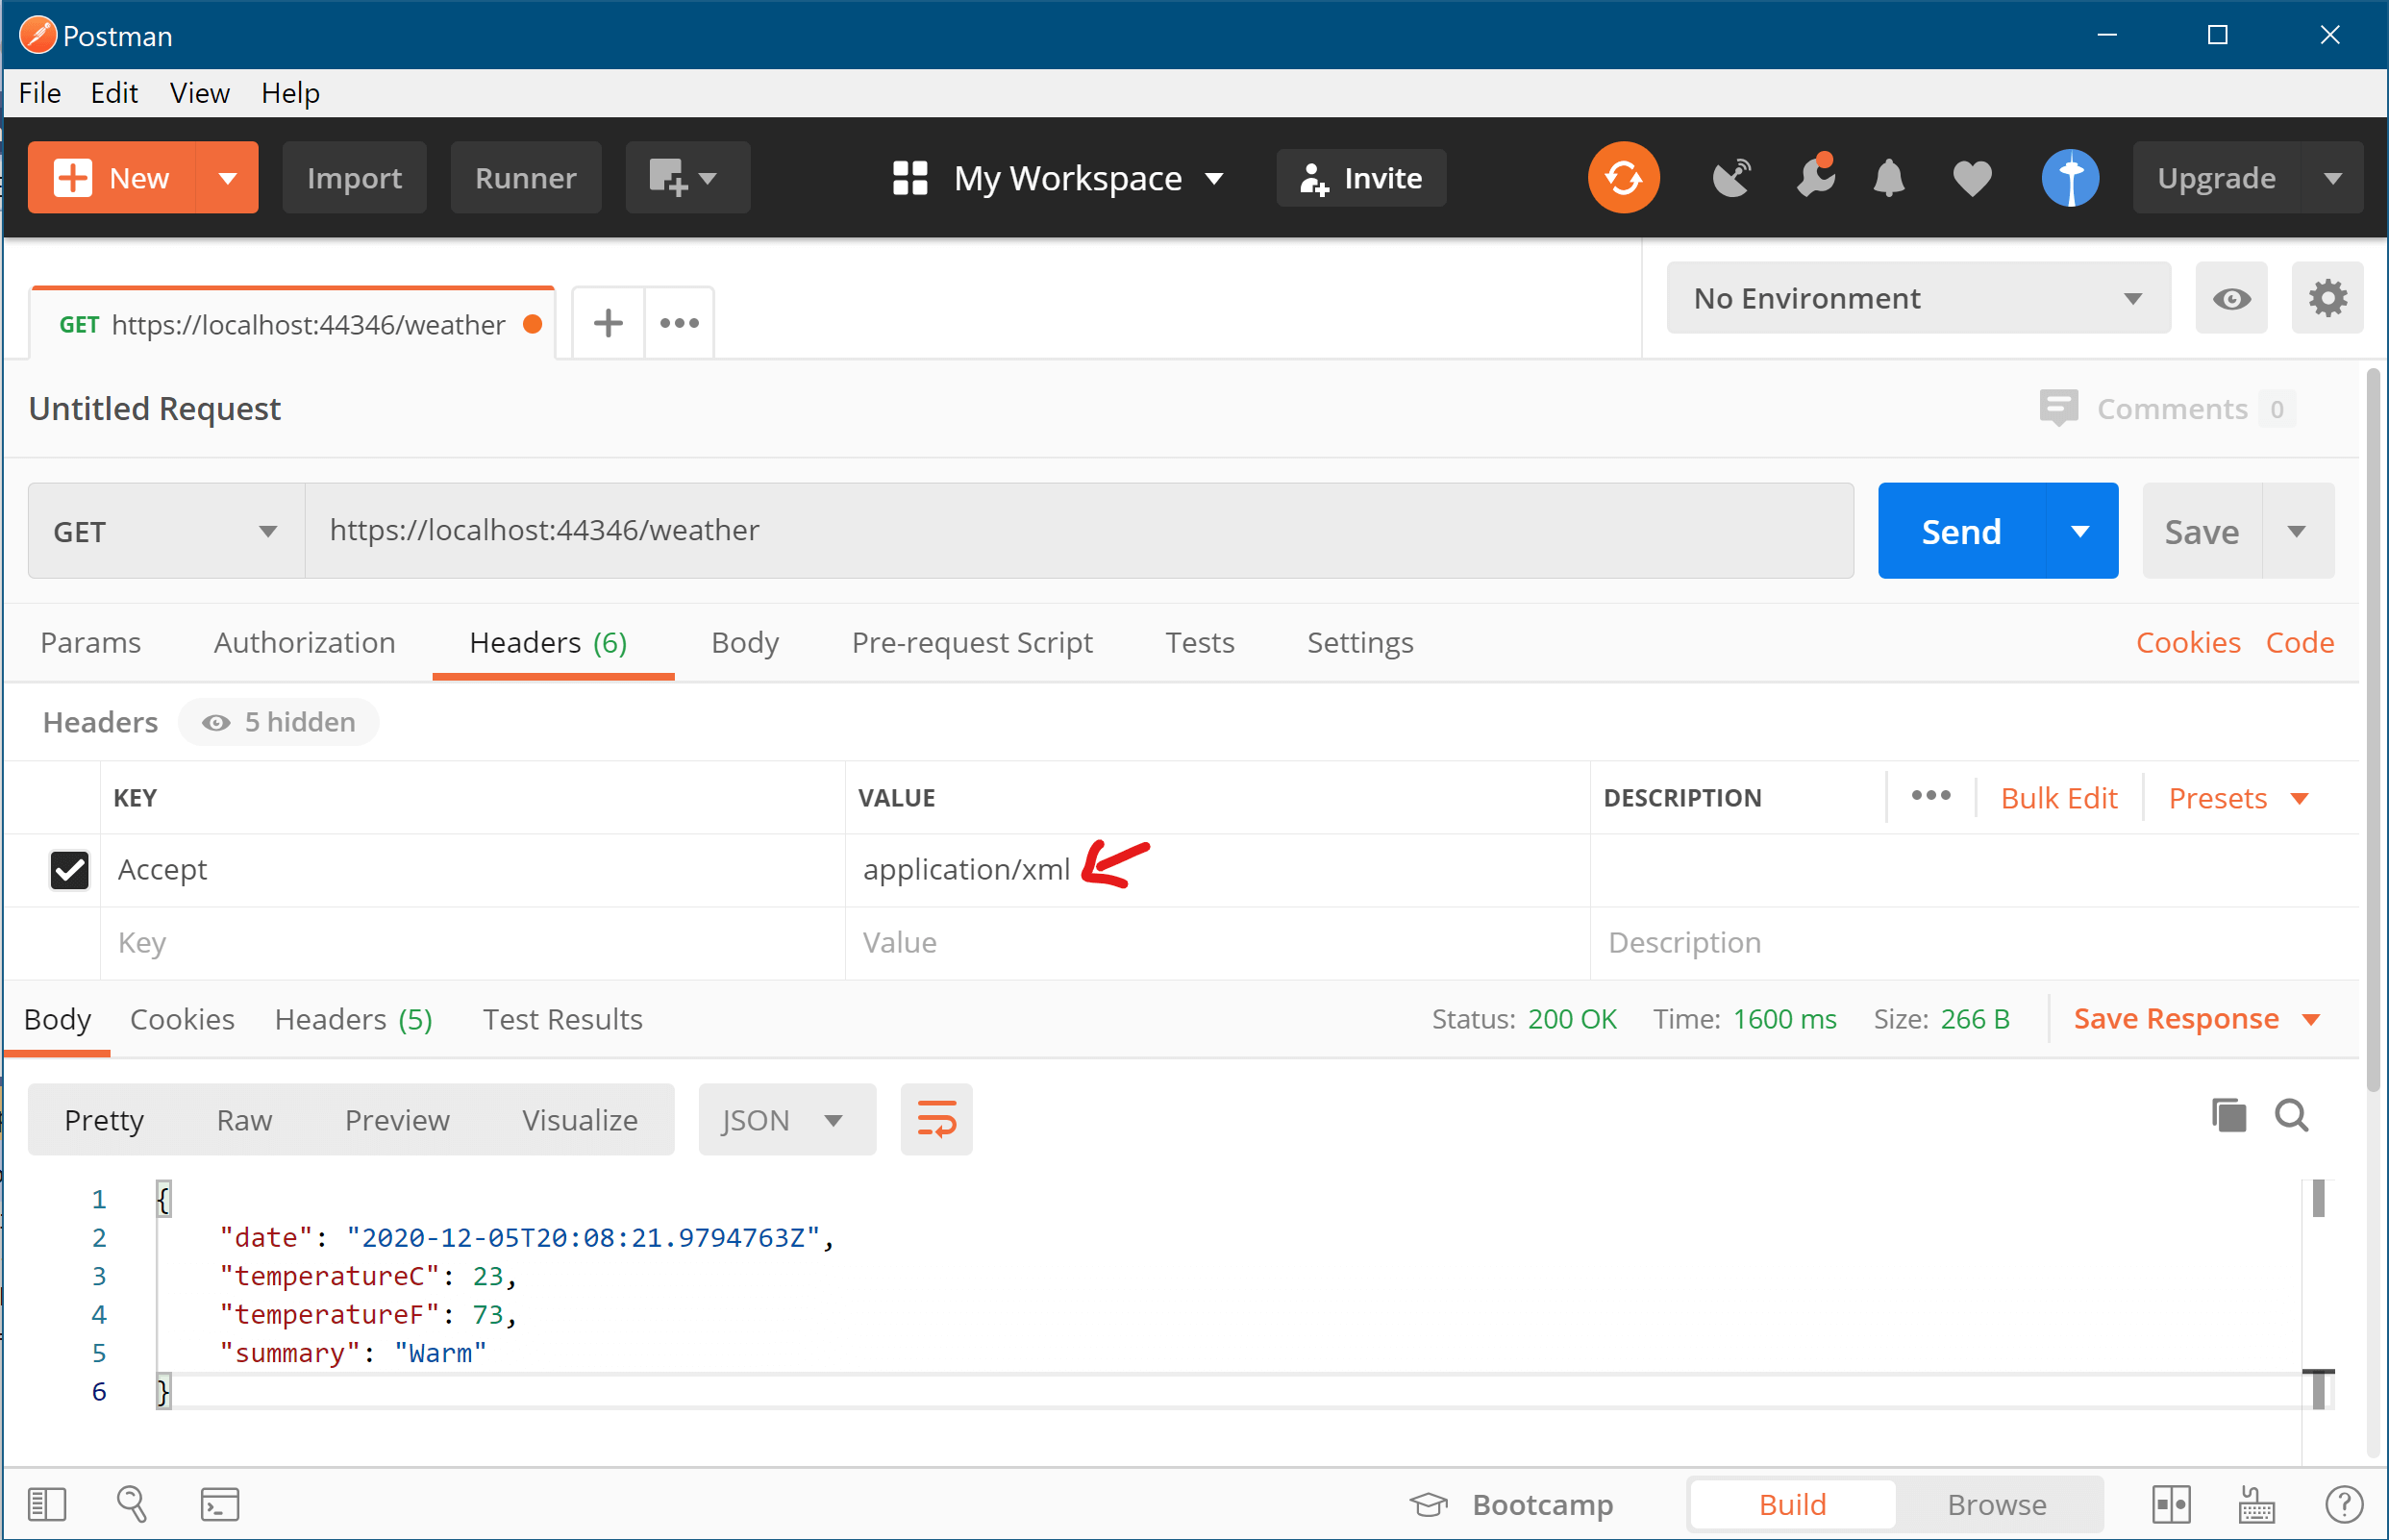Select Raw response view
Image resolution: width=2389 pixels, height=1540 pixels.
pyautogui.click(x=244, y=1119)
